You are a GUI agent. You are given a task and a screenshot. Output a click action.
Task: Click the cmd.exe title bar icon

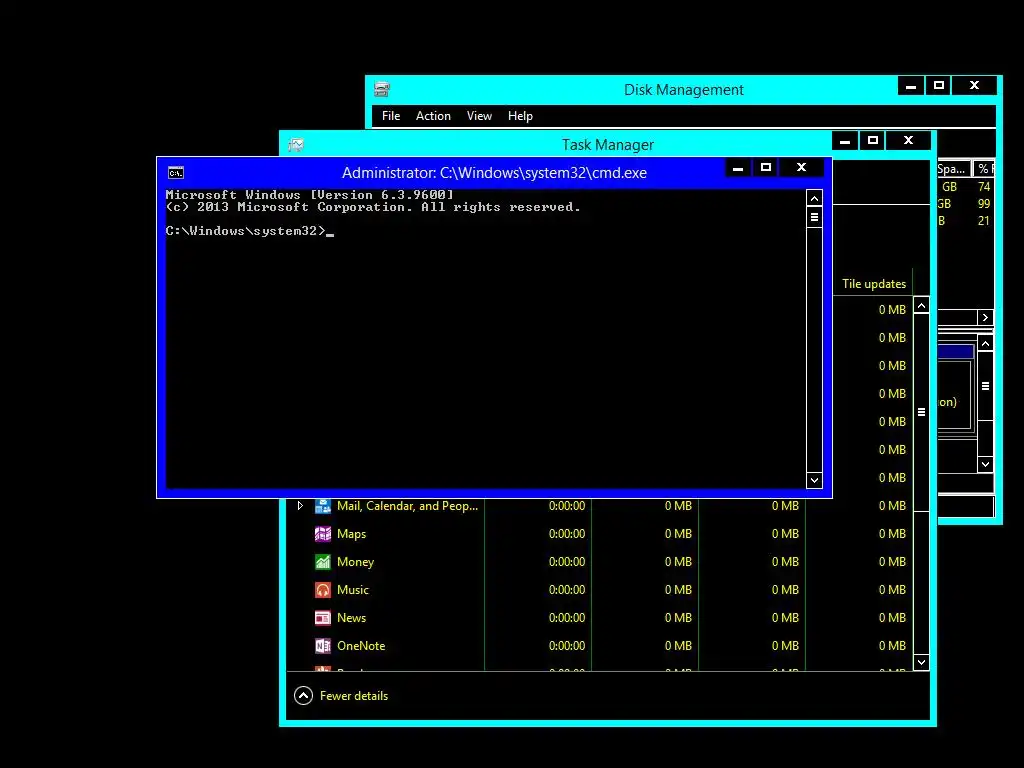click(176, 172)
